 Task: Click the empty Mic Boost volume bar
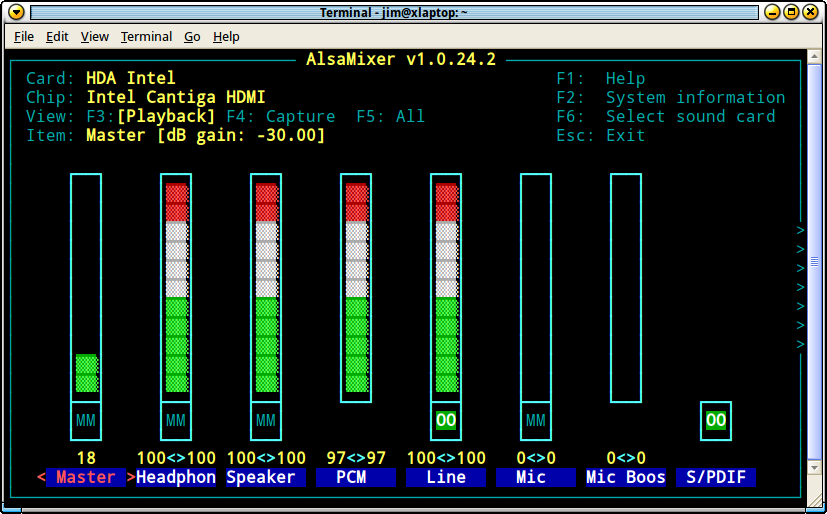[626, 288]
